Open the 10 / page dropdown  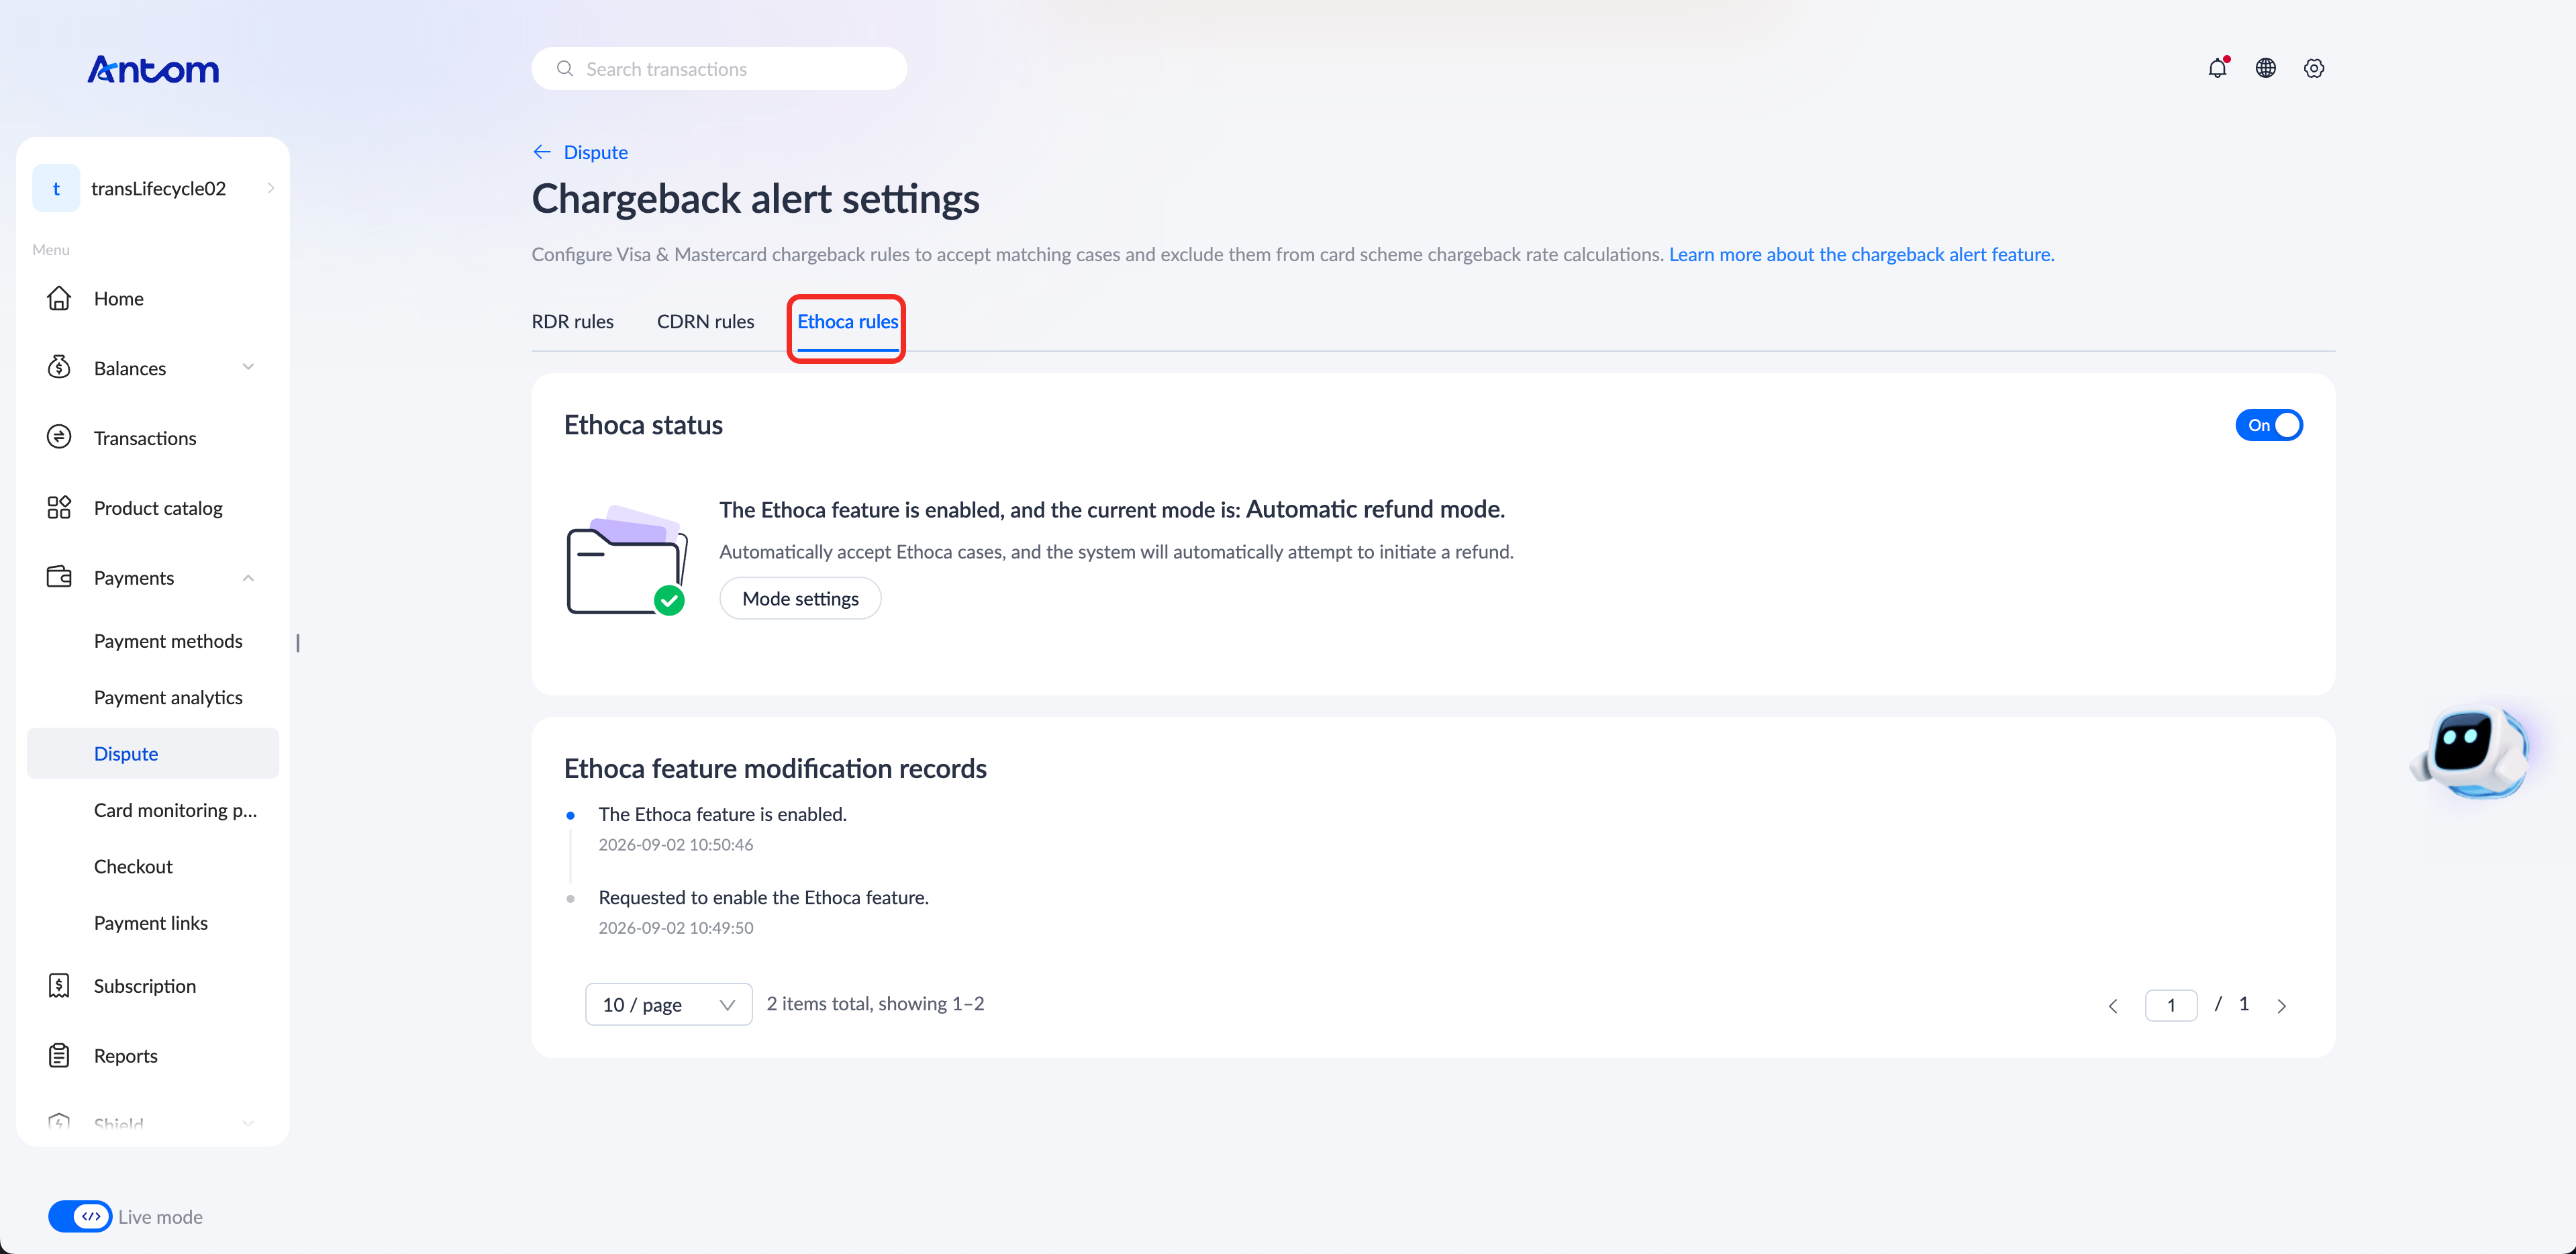(668, 1004)
